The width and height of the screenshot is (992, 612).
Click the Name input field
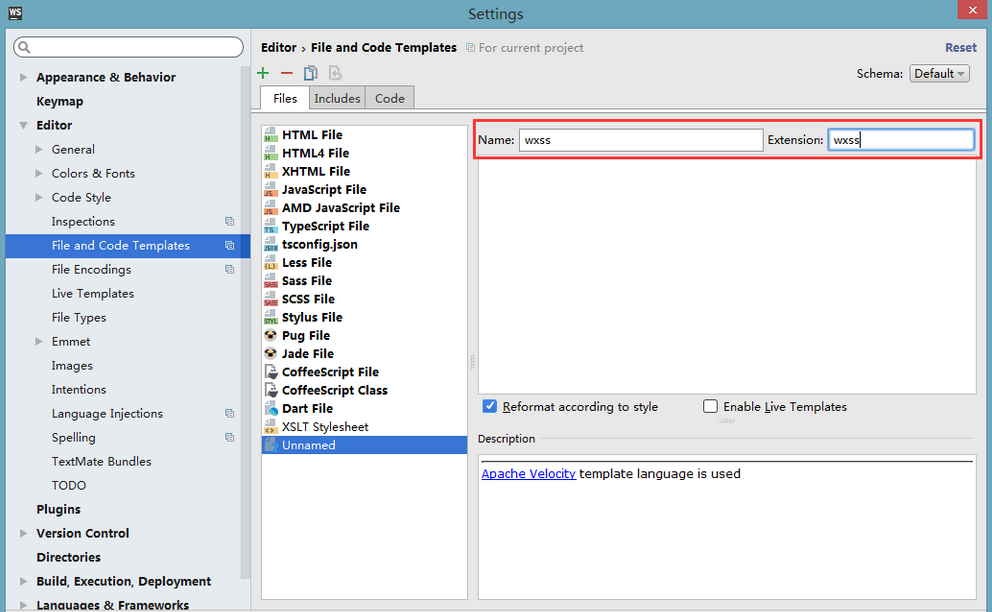coord(641,140)
